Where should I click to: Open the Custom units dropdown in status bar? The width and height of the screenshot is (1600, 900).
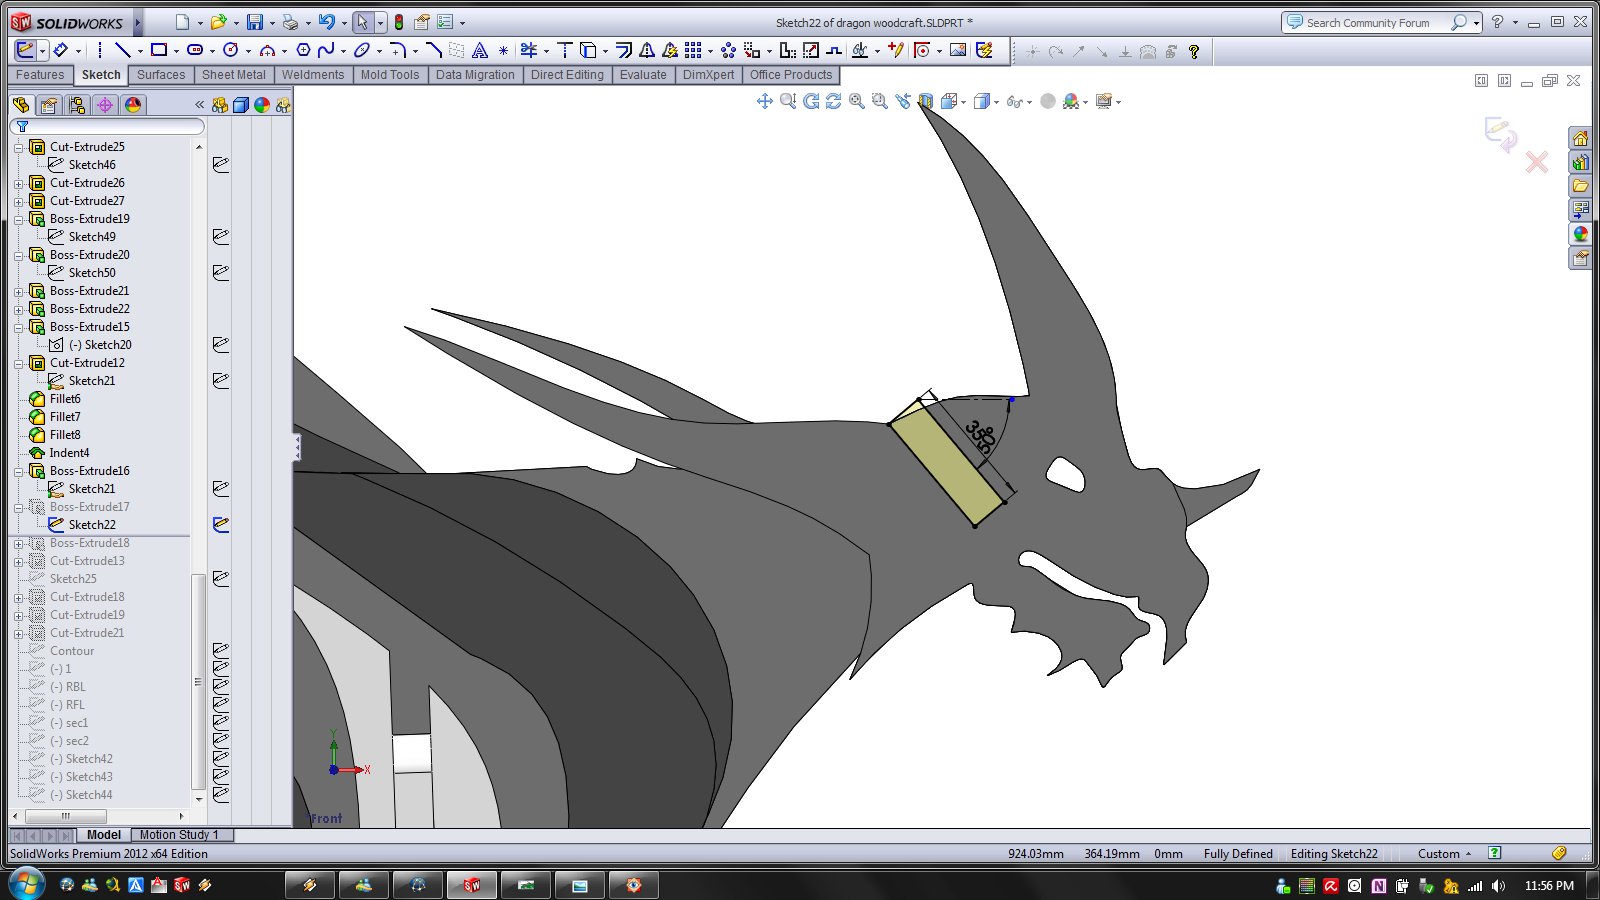click(1444, 854)
